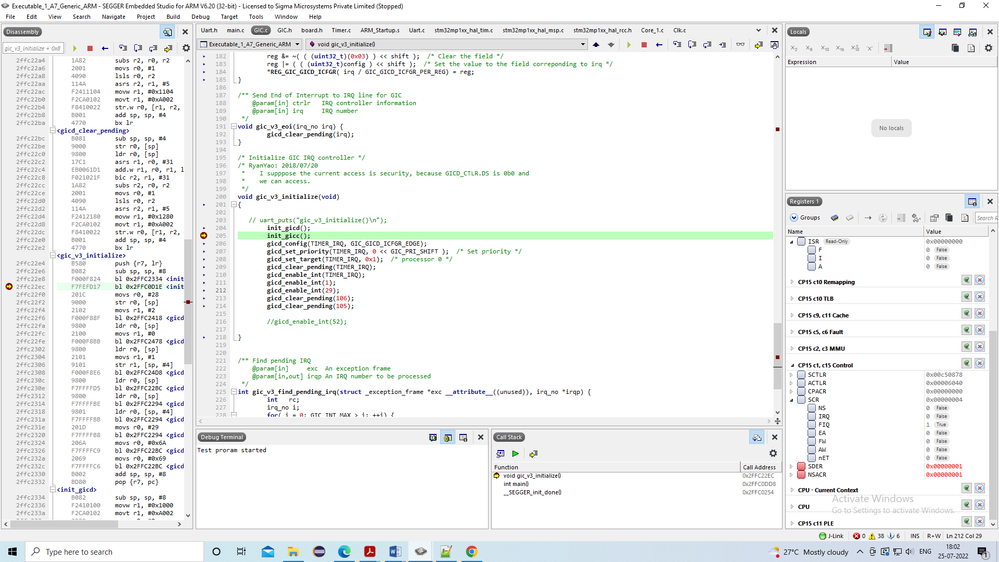The height and width of the screenshot is (562, 999).
Task: Toggle the SCR FIQ bit checkbox
Action: click(811, 424)
